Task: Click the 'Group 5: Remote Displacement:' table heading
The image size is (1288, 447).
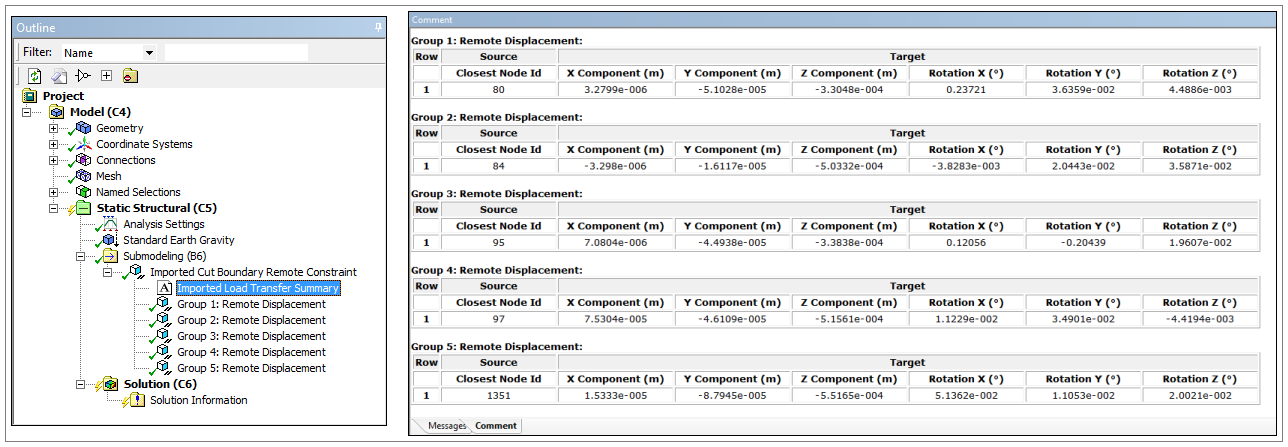Action: coord(497,347)
